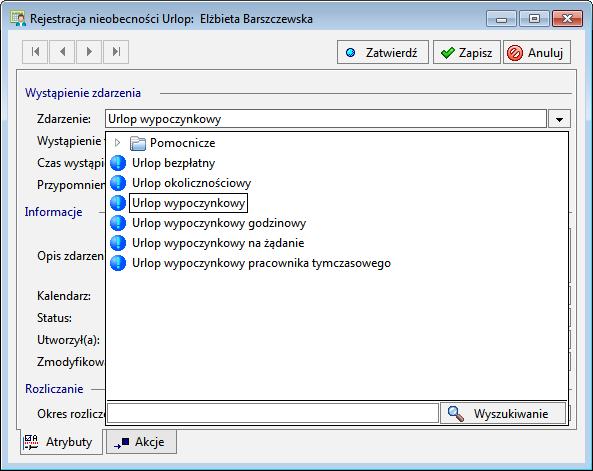Select Urlop wypoczynkowy pracownika tymczasowego
This screenshot has width=593, height=471.
tap(261, 263)
